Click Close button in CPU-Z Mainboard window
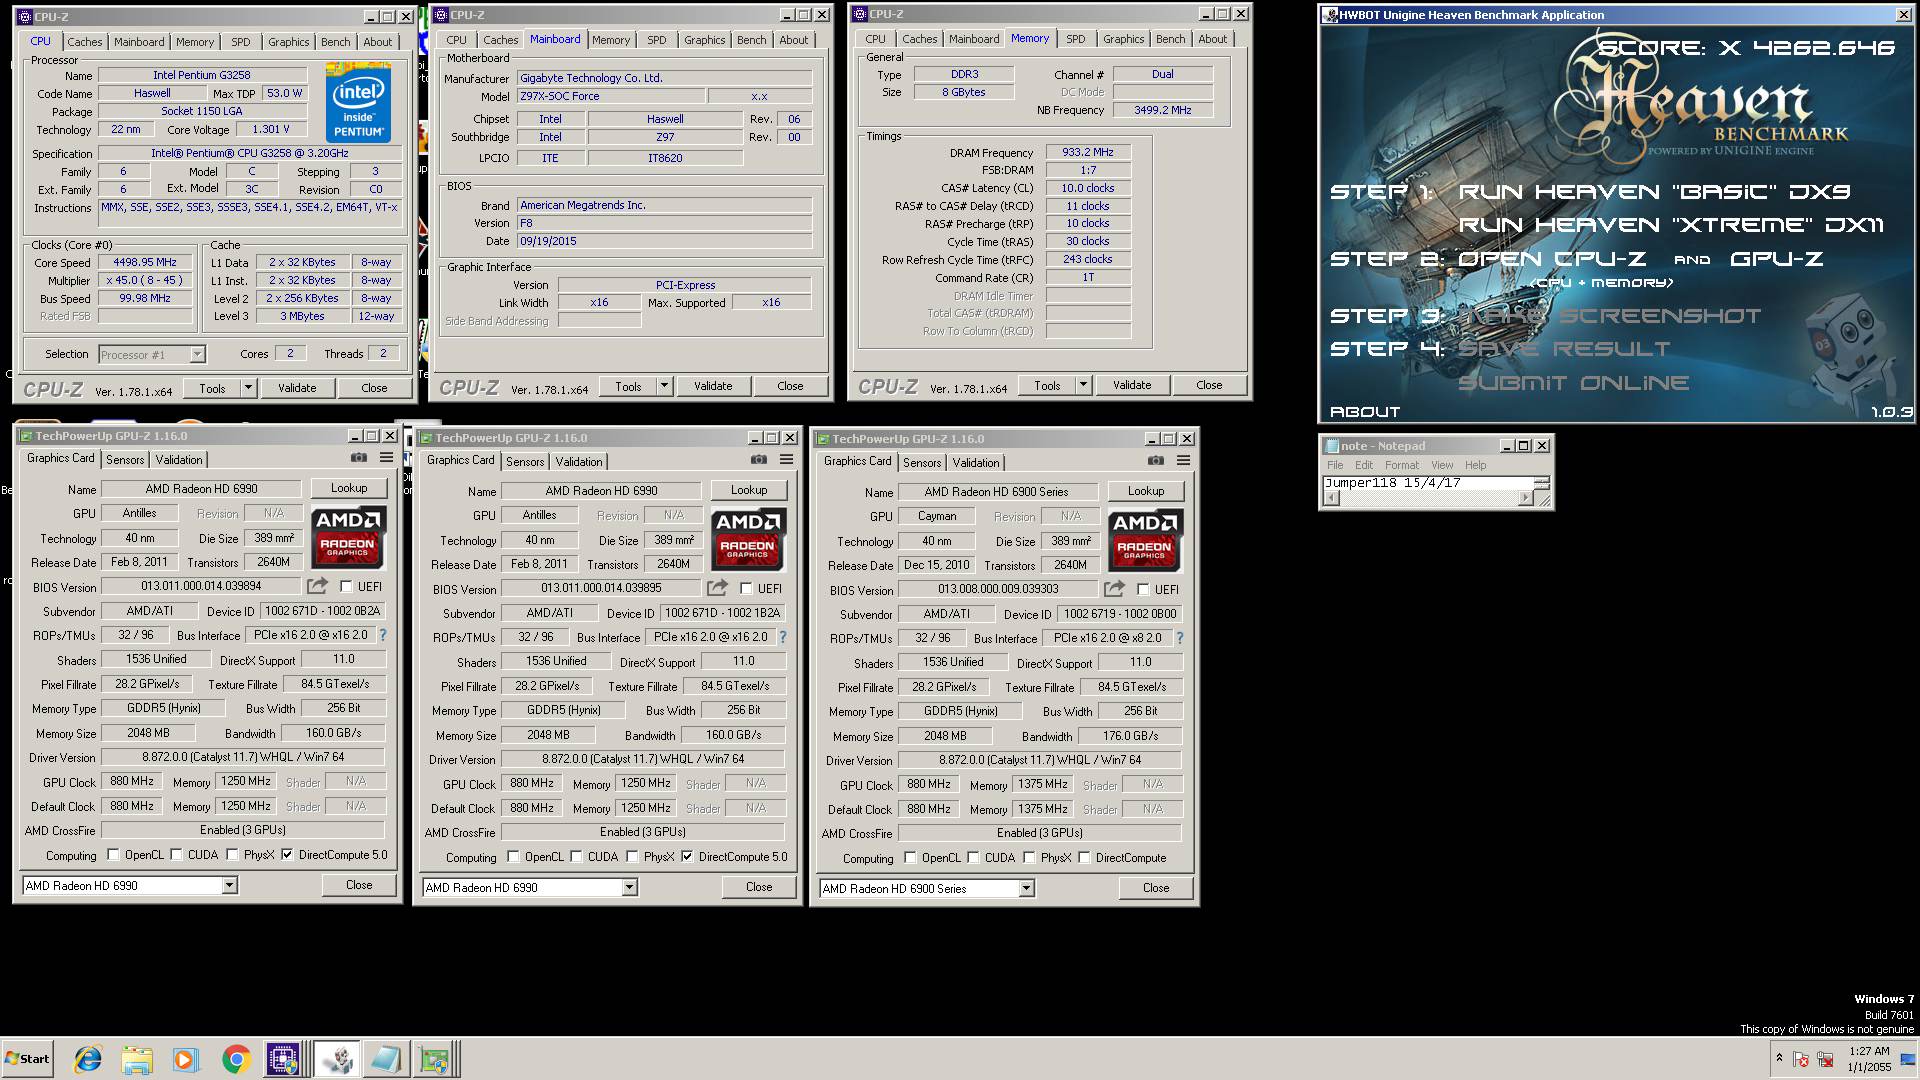Image resolution: width=1920 pixels, height=1080 pixels. [790, 386]
